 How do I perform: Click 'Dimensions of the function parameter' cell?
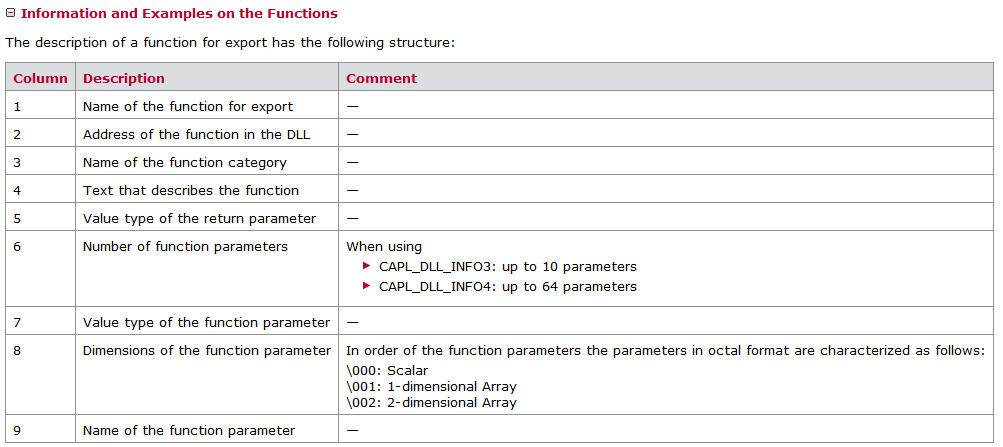point(207,350)
